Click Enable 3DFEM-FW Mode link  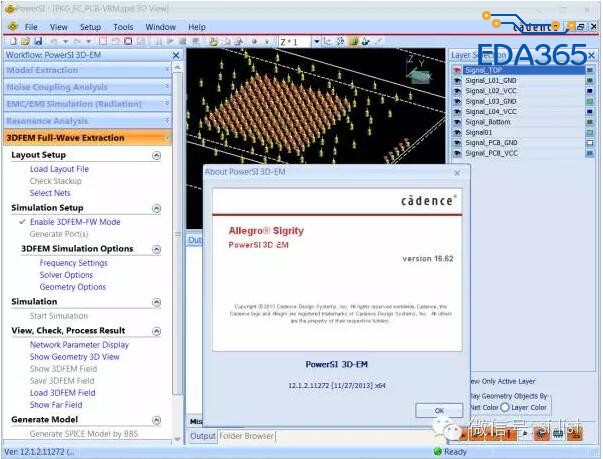(75, 222)
